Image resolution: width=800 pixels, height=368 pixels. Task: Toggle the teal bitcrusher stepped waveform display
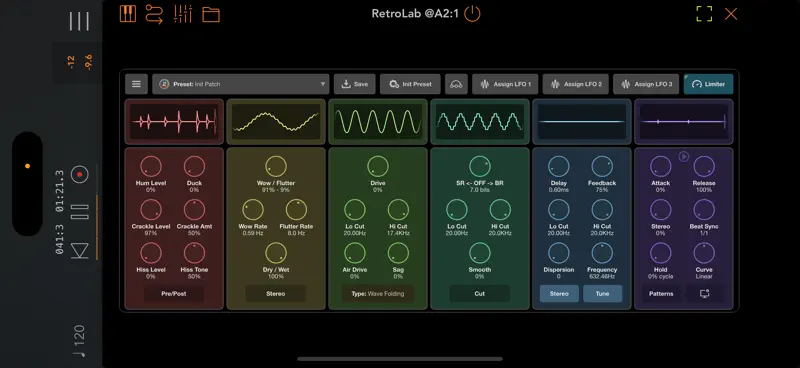coord(480,122)
